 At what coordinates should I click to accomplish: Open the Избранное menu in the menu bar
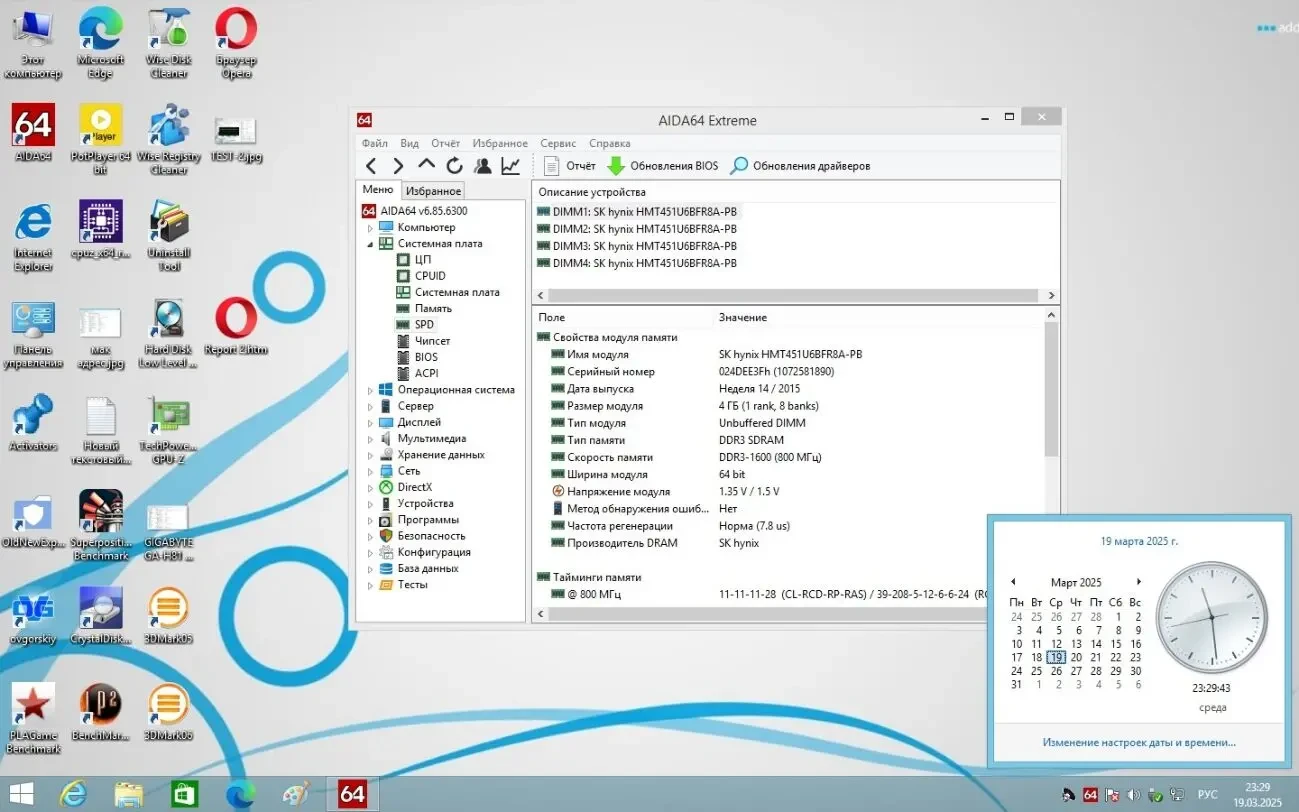coord(500,143)
